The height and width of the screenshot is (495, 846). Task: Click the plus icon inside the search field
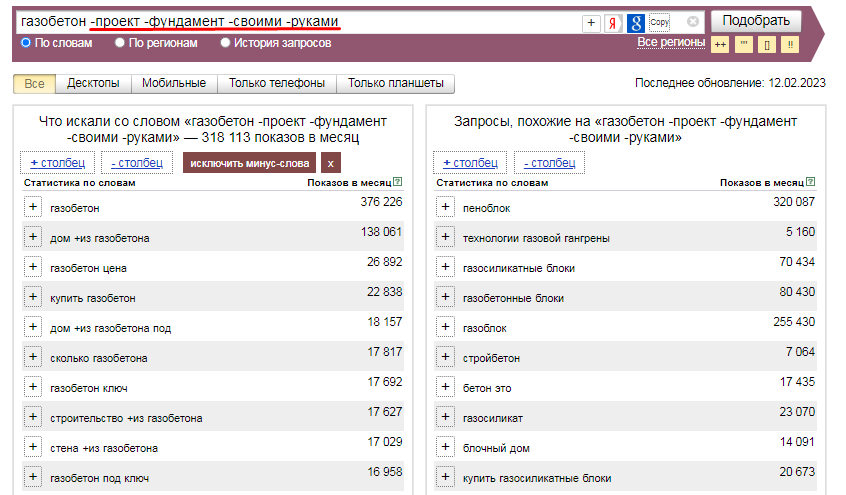[x=591, y=22]
